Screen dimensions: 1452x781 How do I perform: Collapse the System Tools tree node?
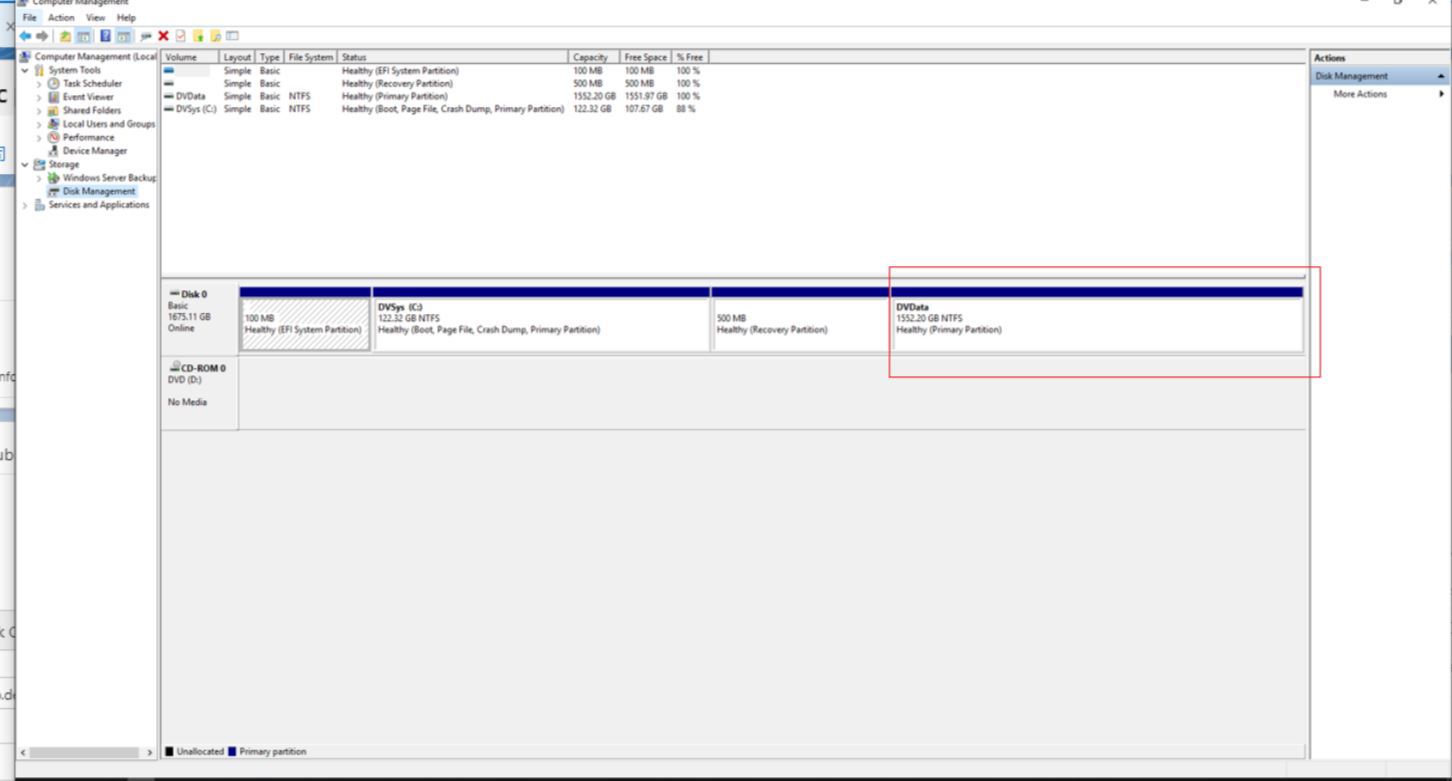(26, 71)
